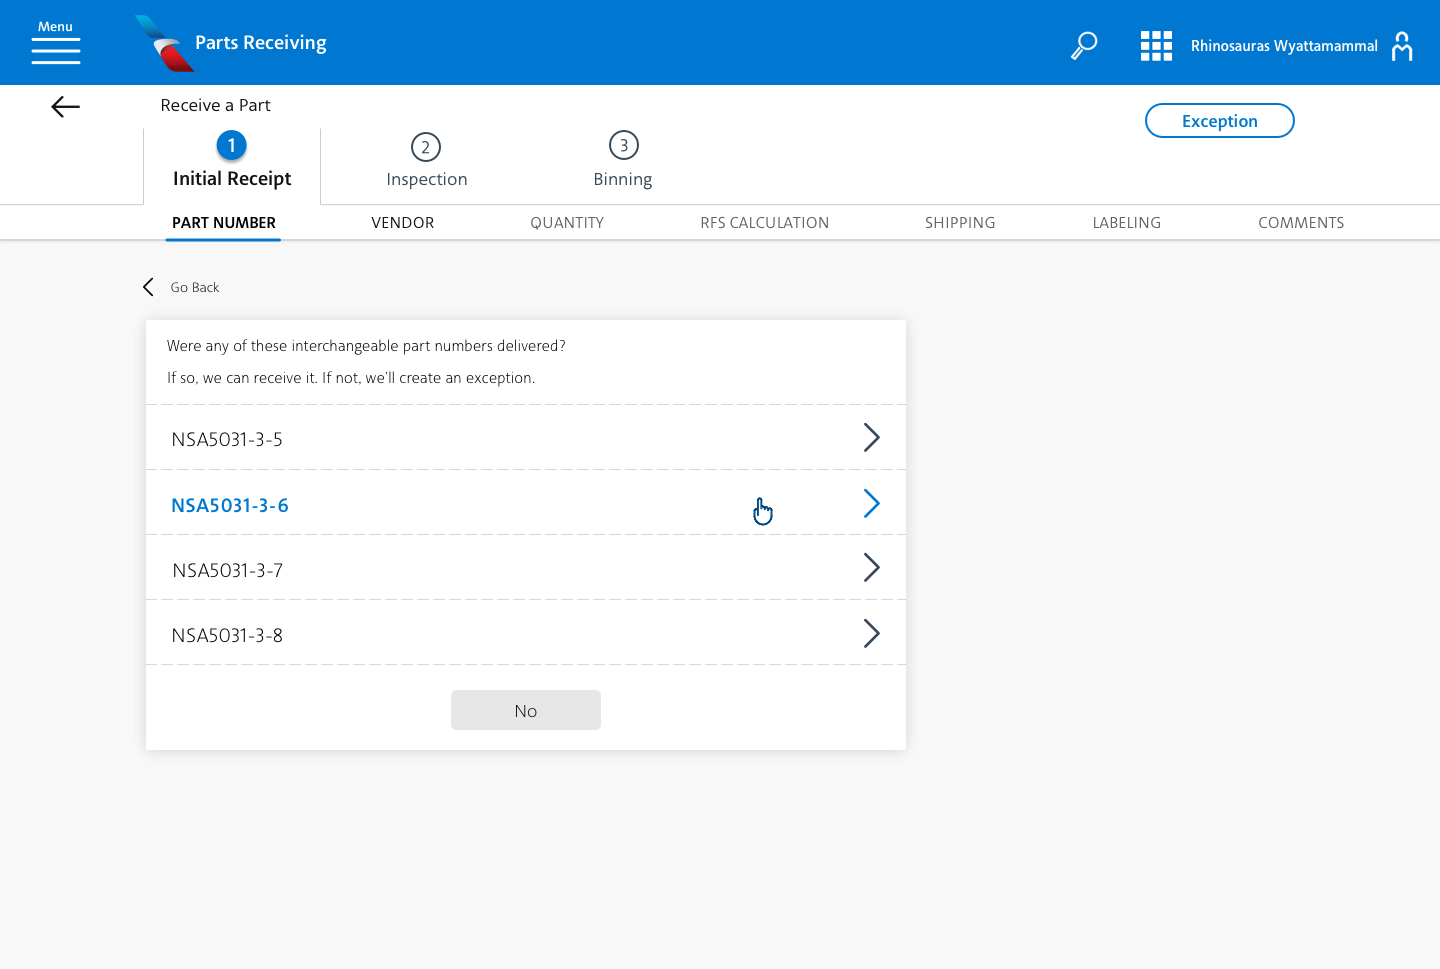This screenshot has width=1440, height=969.
Task: Expand chevron for NSA5031-3-6
Action: point(872,503)
